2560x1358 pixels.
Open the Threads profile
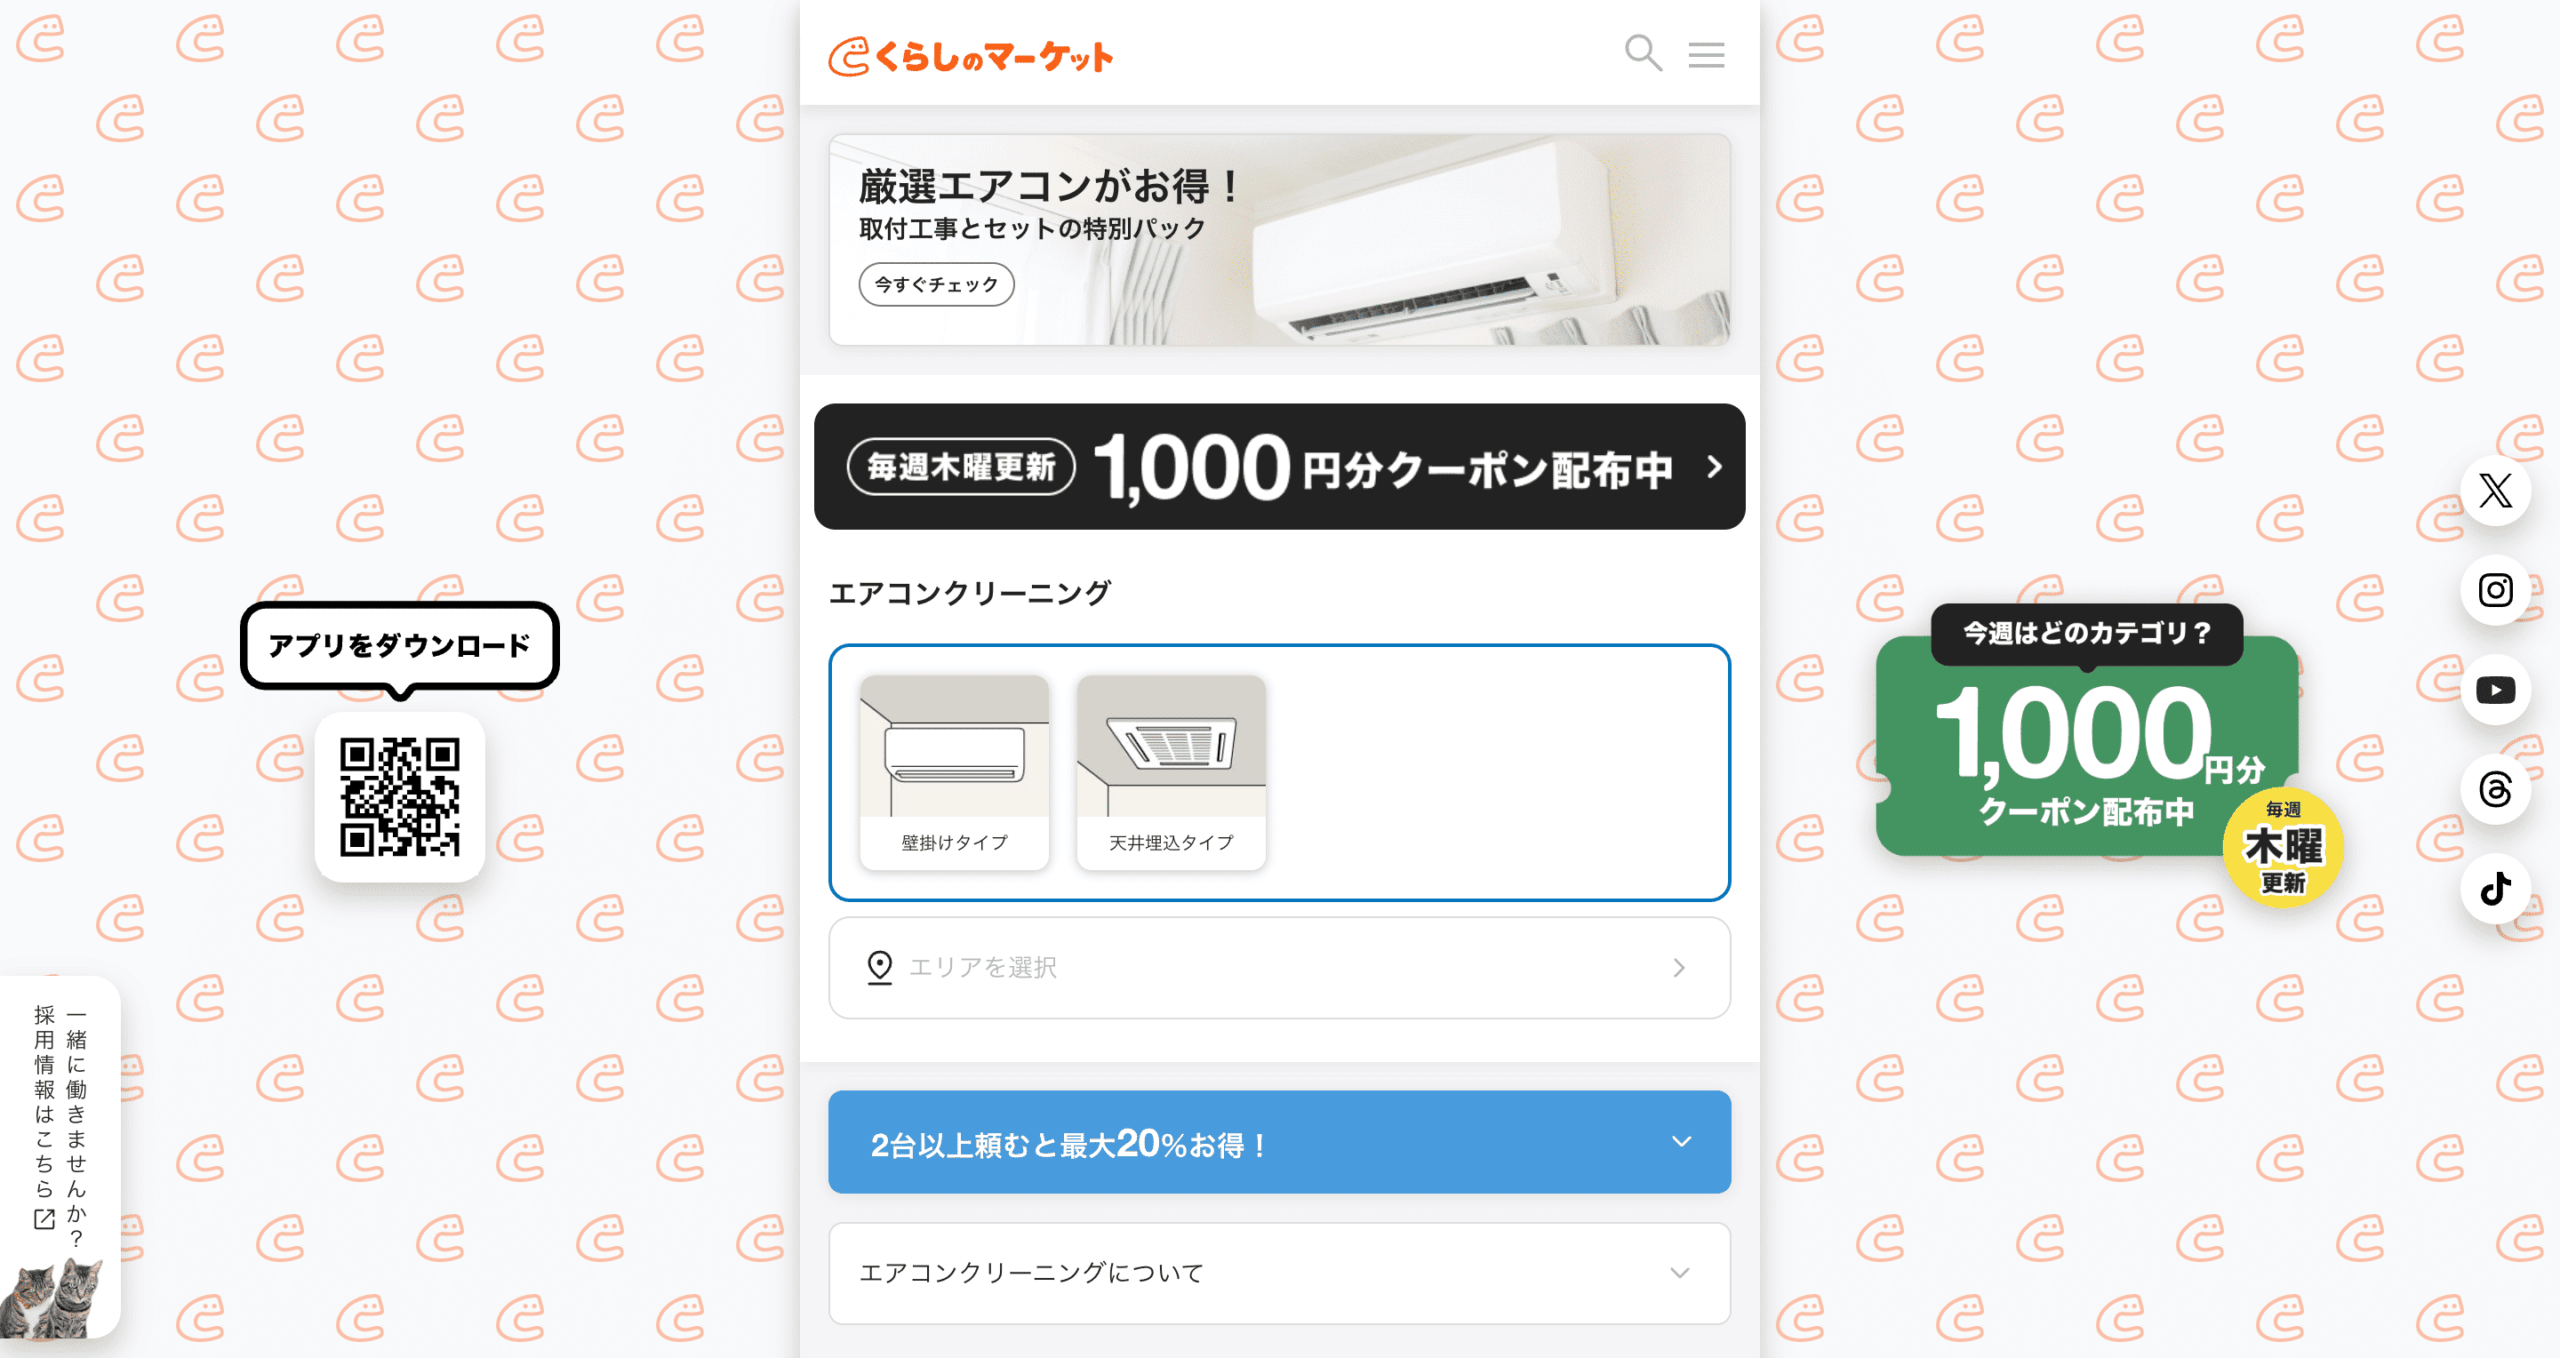[x=2495, y=790]
